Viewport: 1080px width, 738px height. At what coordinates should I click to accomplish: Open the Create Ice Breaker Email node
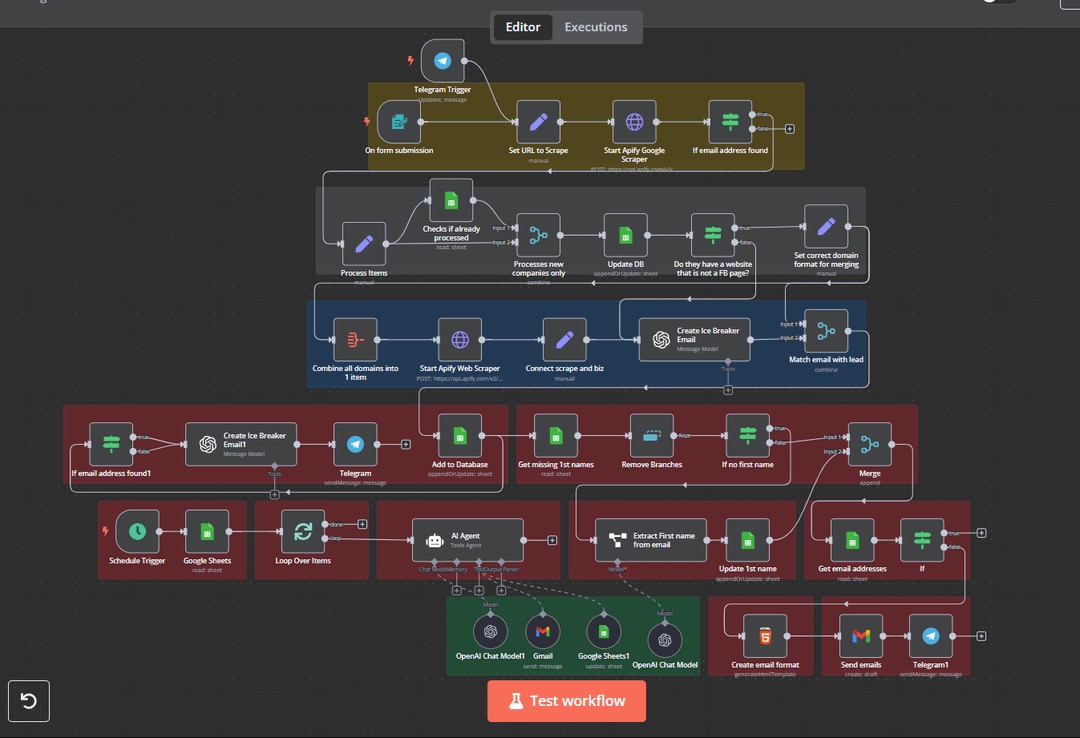click(694, 340)
